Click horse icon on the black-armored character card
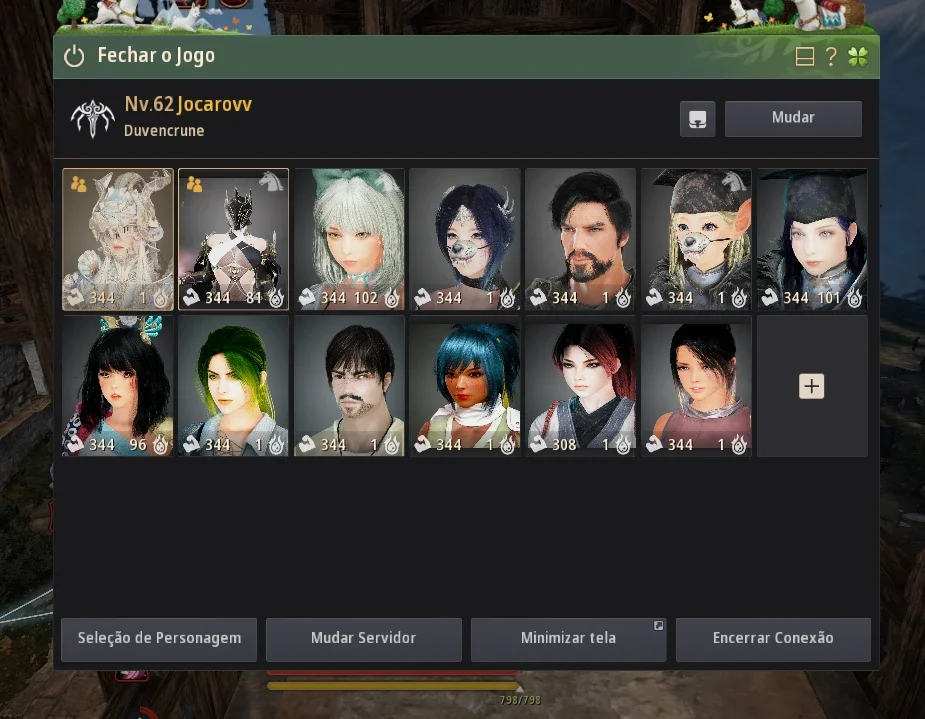The image size is (925, 719). coord(271,182)
